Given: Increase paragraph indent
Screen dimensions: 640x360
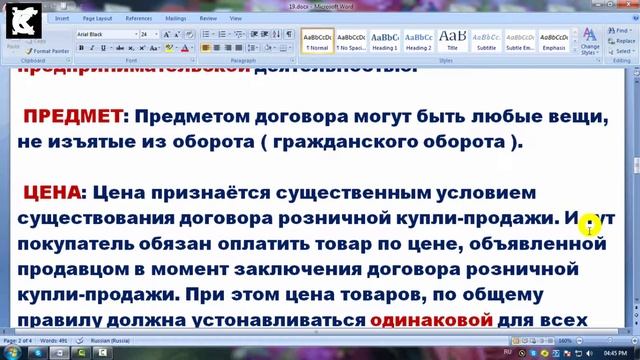Looking at the screenshot, I should pos(265,34).
